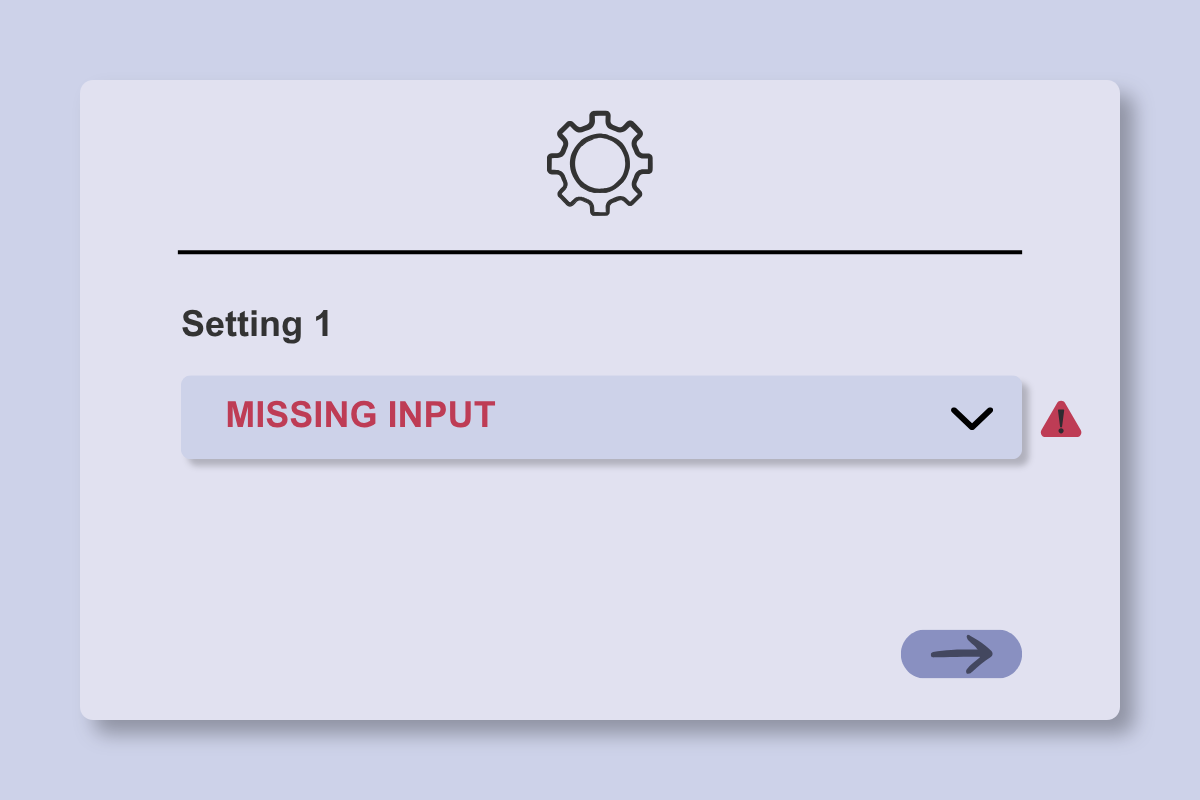Show the error details via exclamation icon
Screen dimensions: 1200x800
tap(1061, 419)
